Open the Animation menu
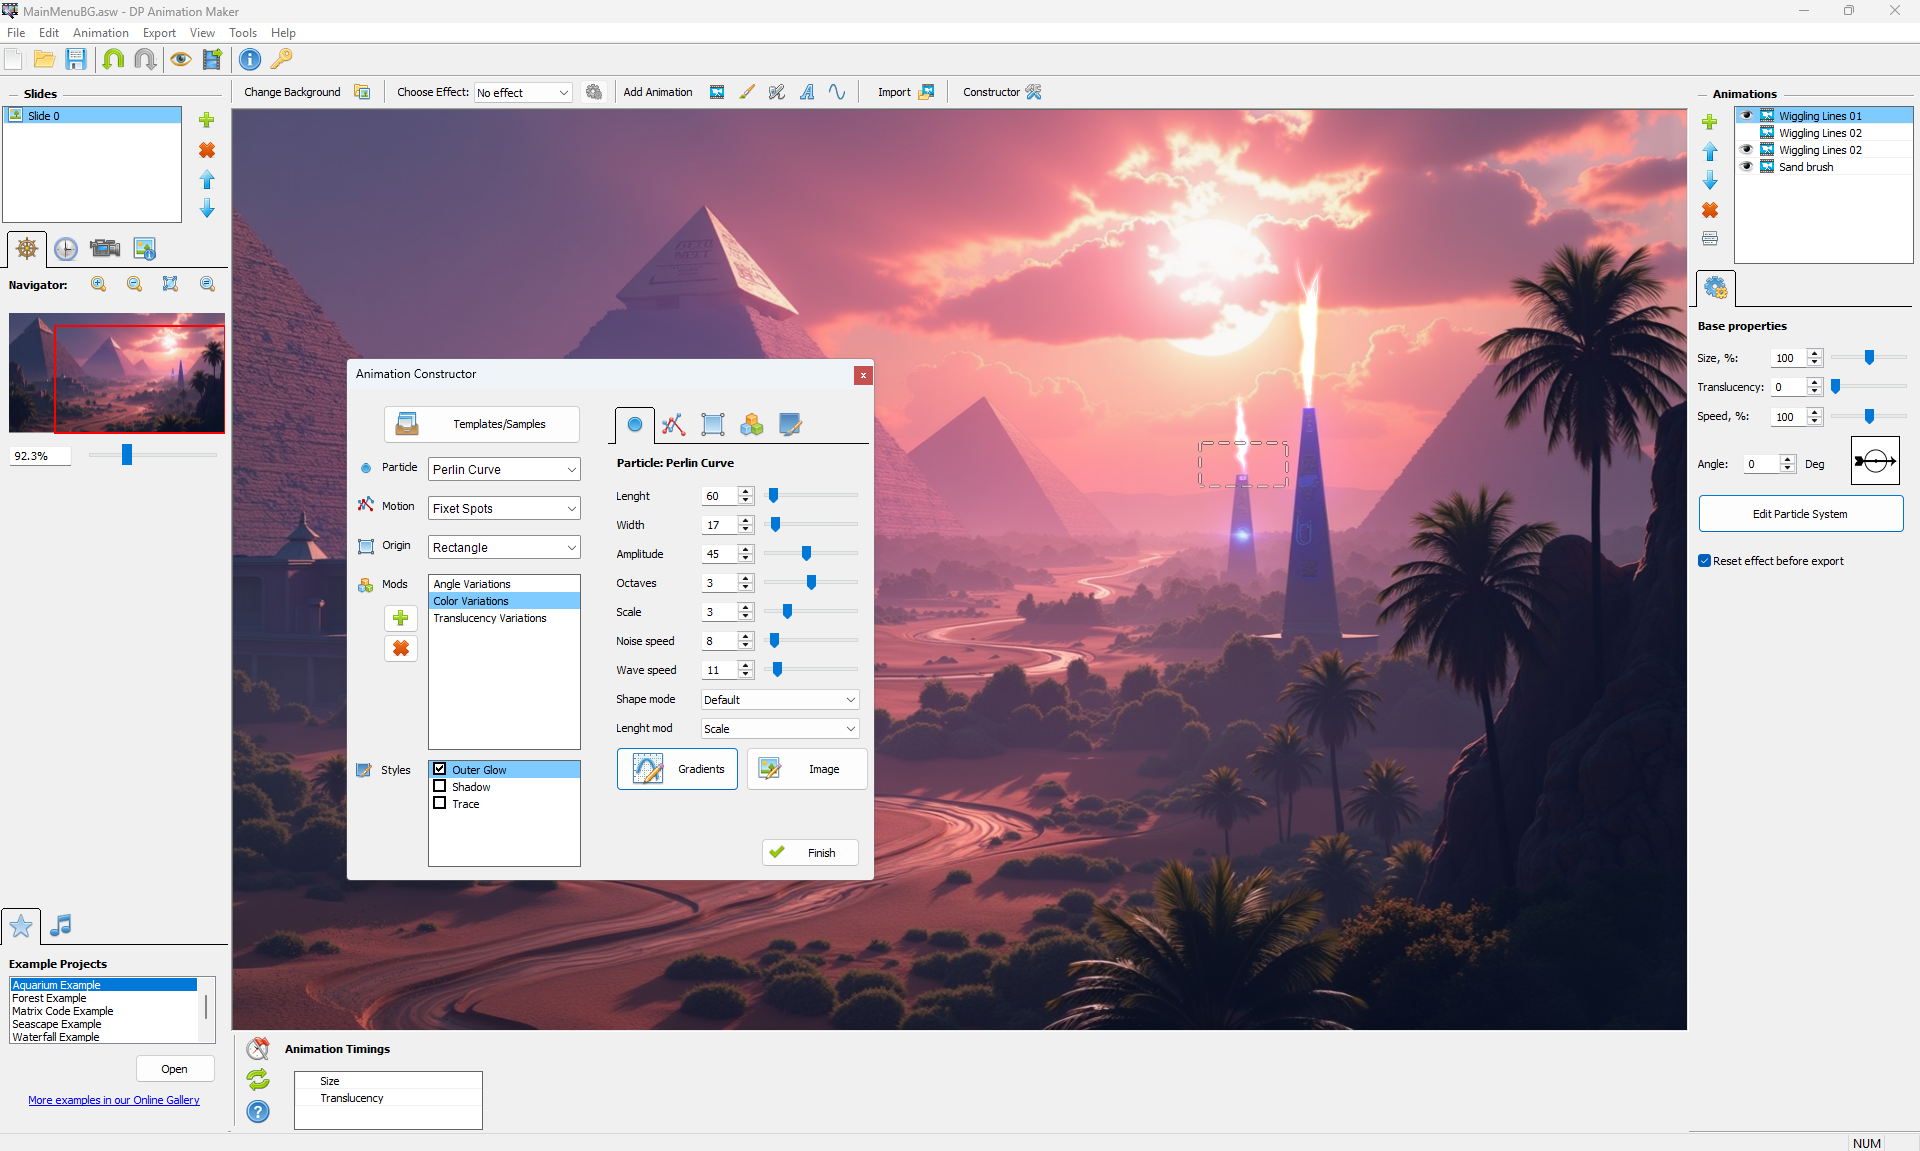This screenshot has height=1151, width=1920. coord(100,33)
